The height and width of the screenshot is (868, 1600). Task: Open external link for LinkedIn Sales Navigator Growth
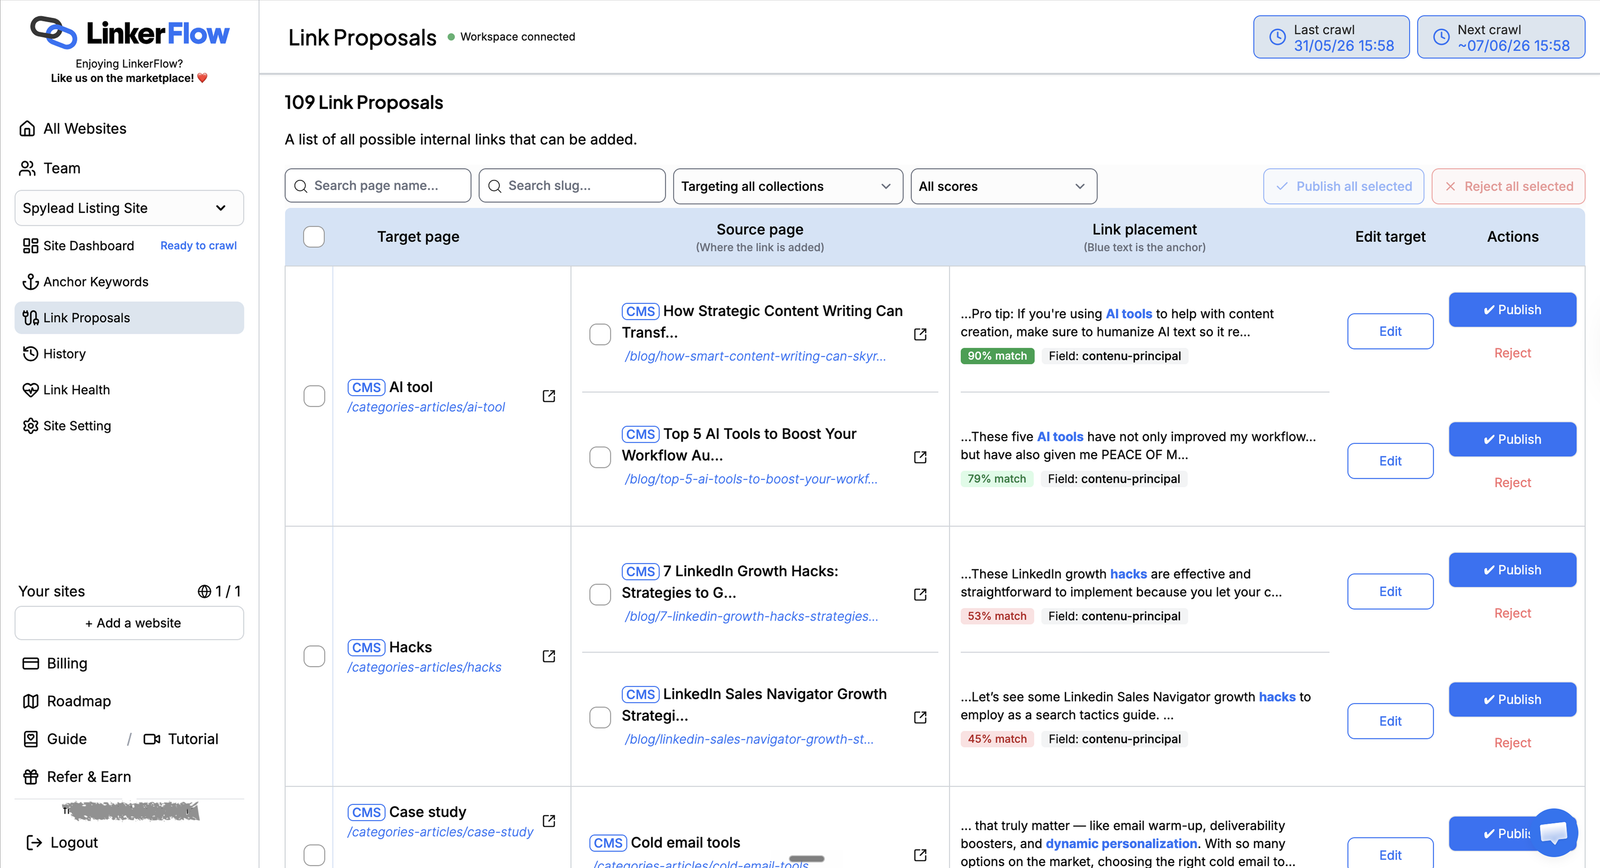pos(920,717)
